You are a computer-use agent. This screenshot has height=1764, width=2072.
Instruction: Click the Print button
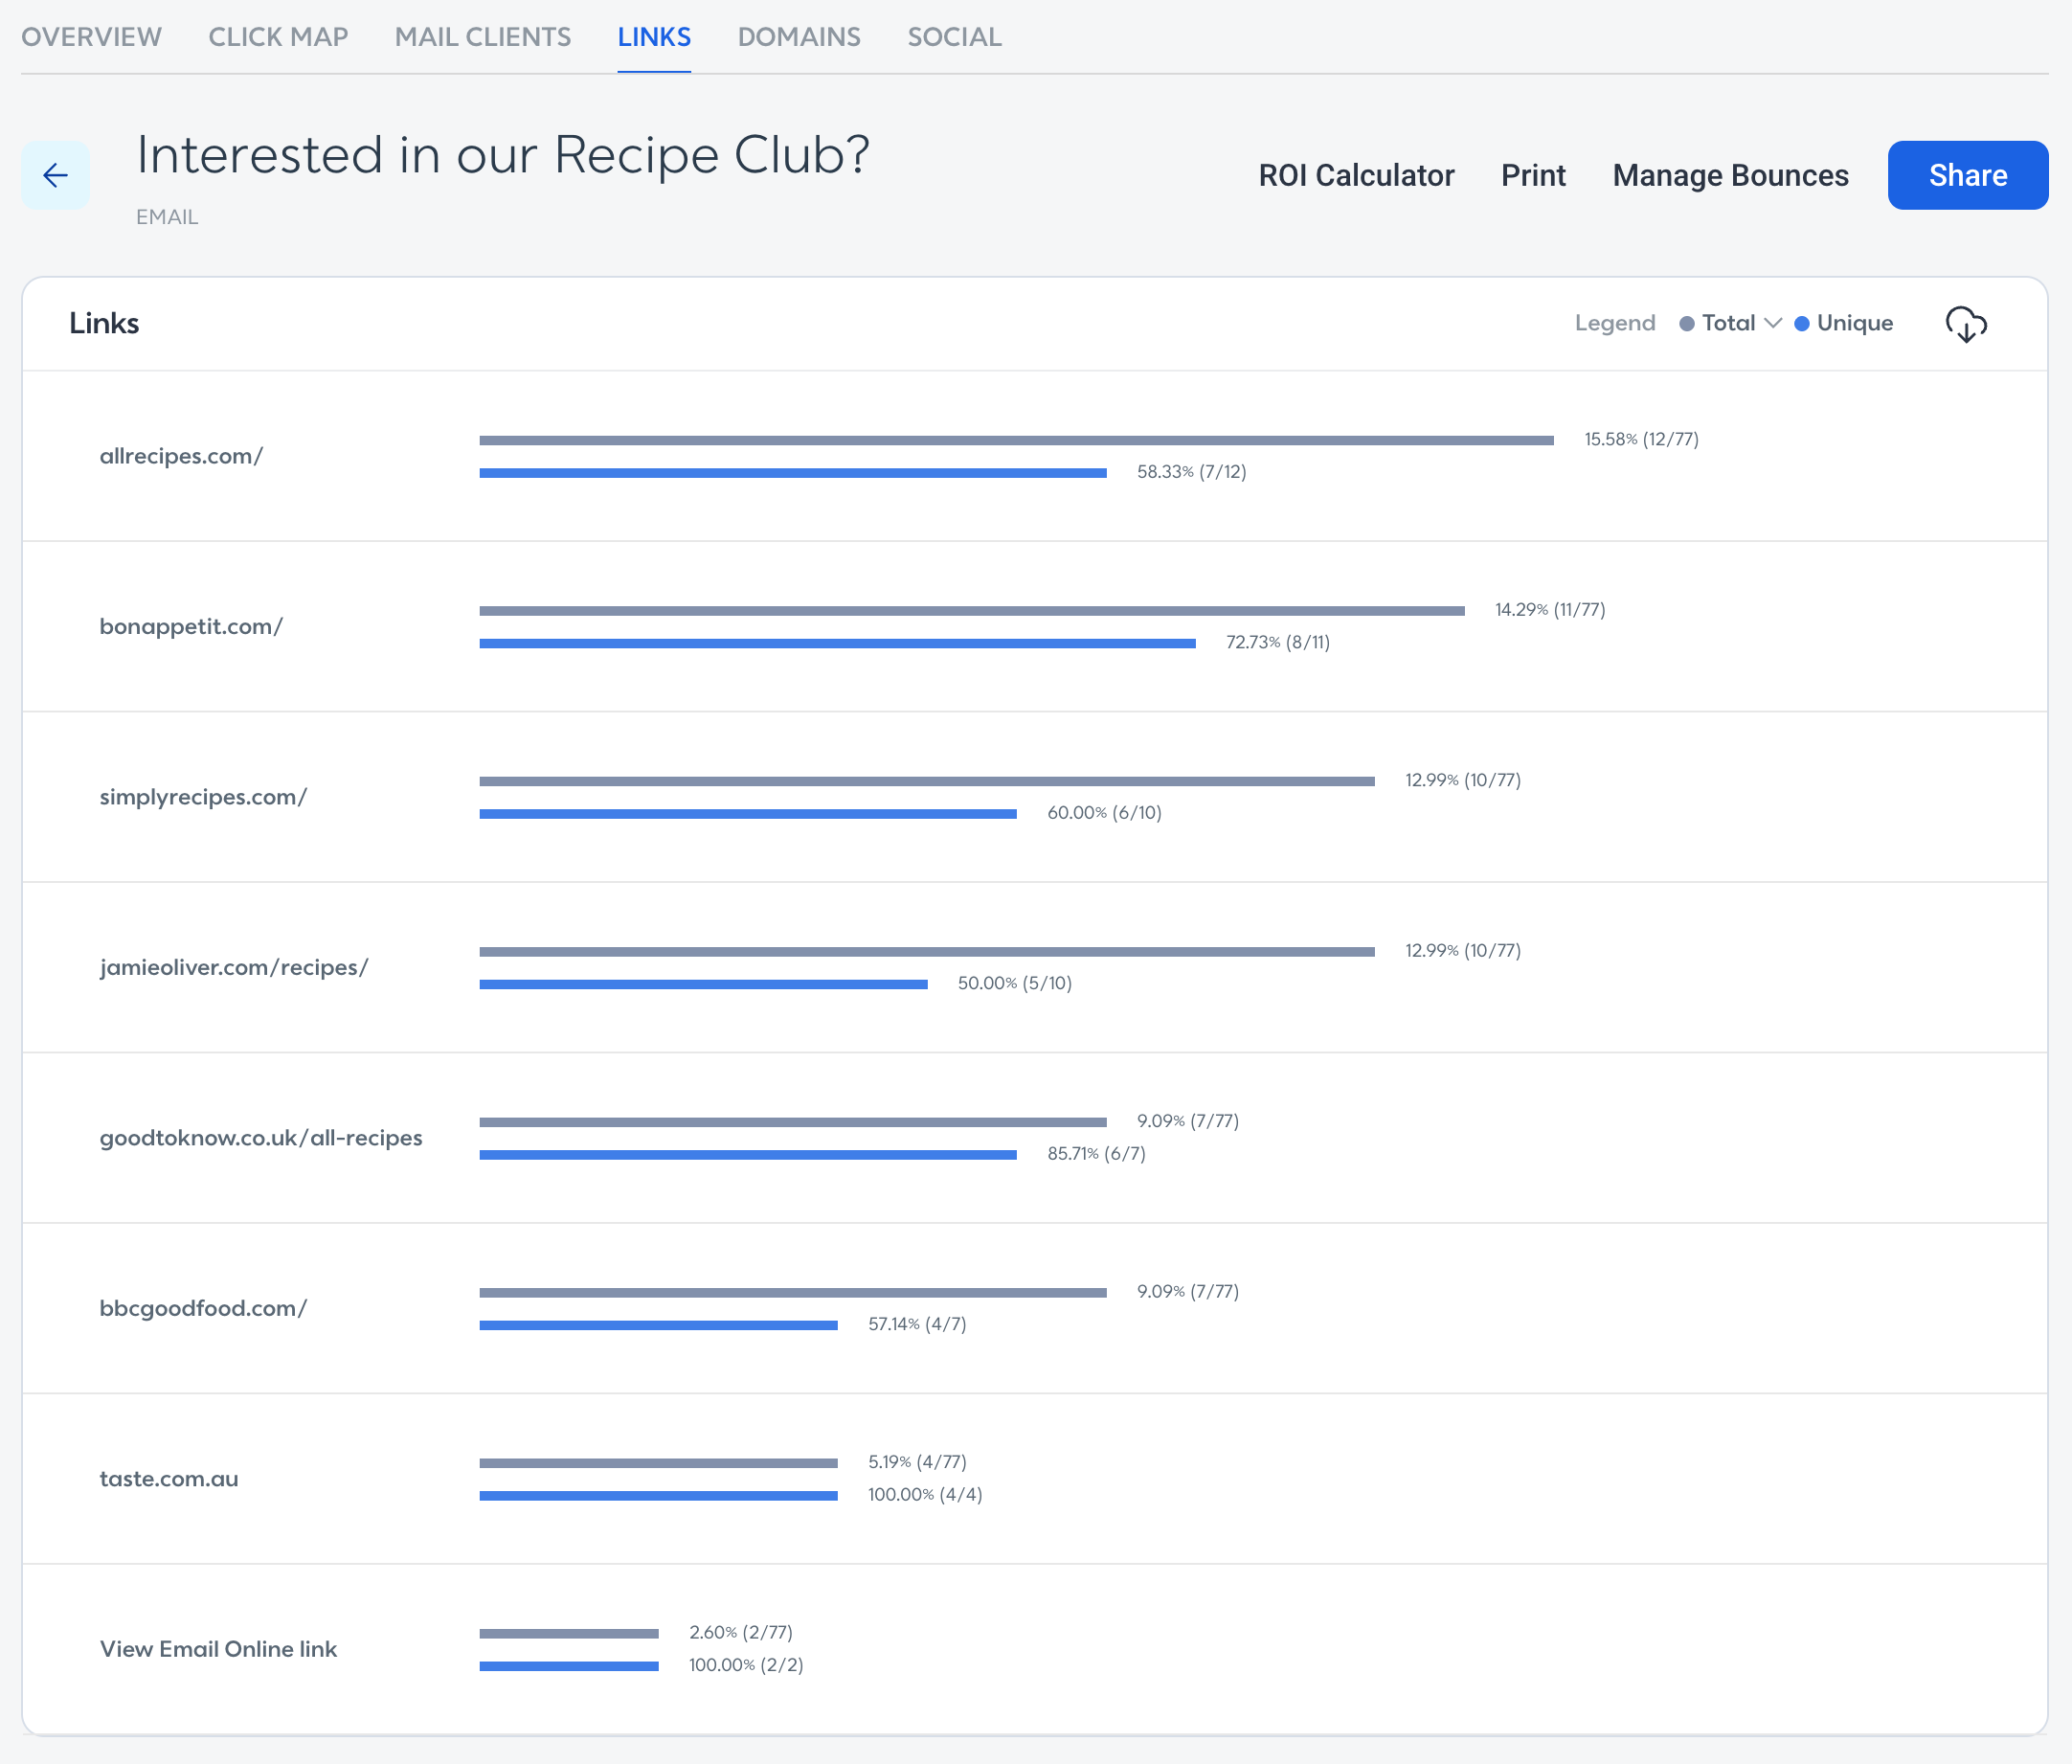point(1533,176)
